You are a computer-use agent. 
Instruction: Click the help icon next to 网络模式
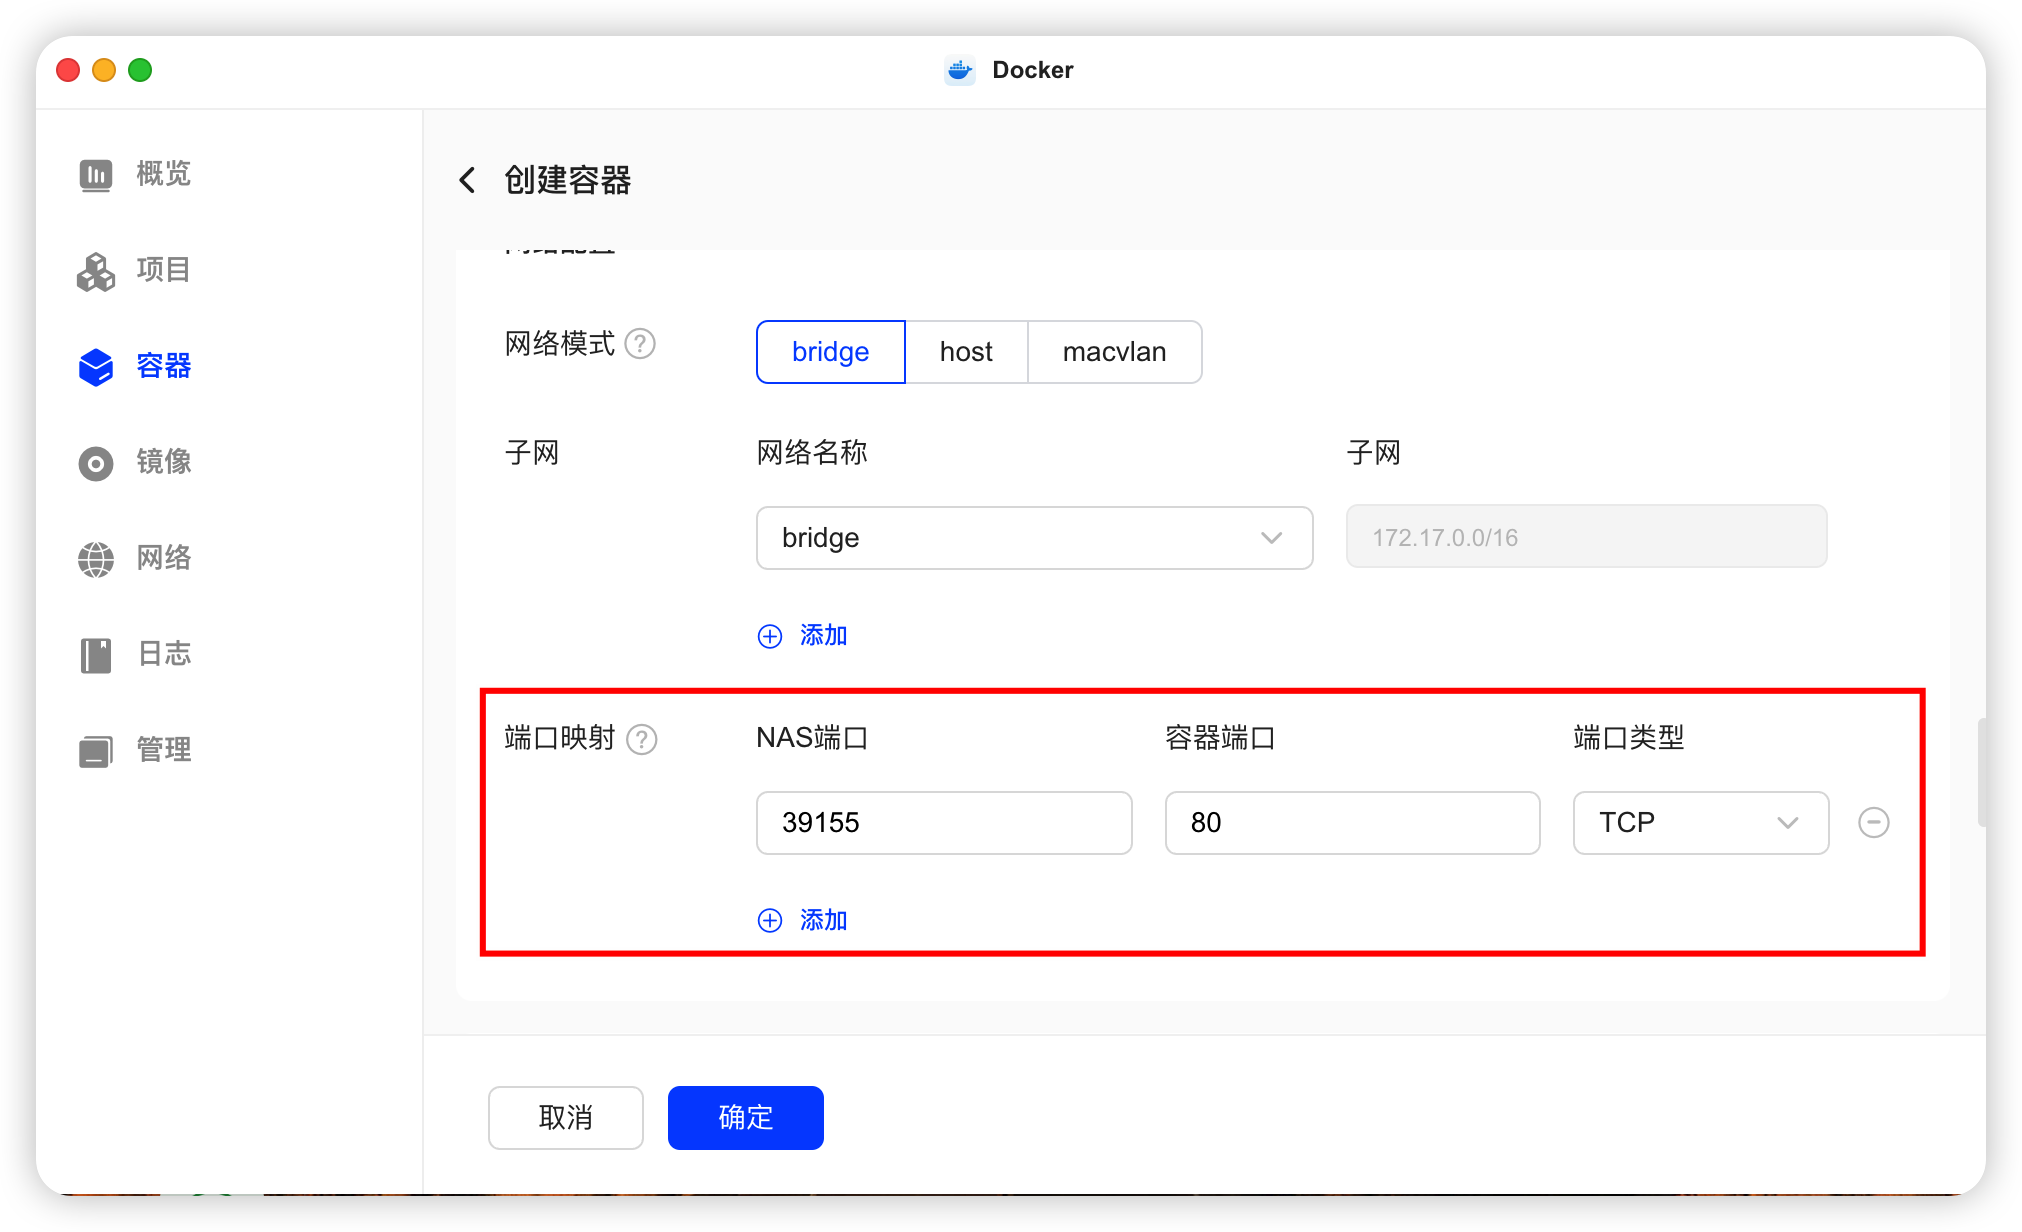[640, 344]
